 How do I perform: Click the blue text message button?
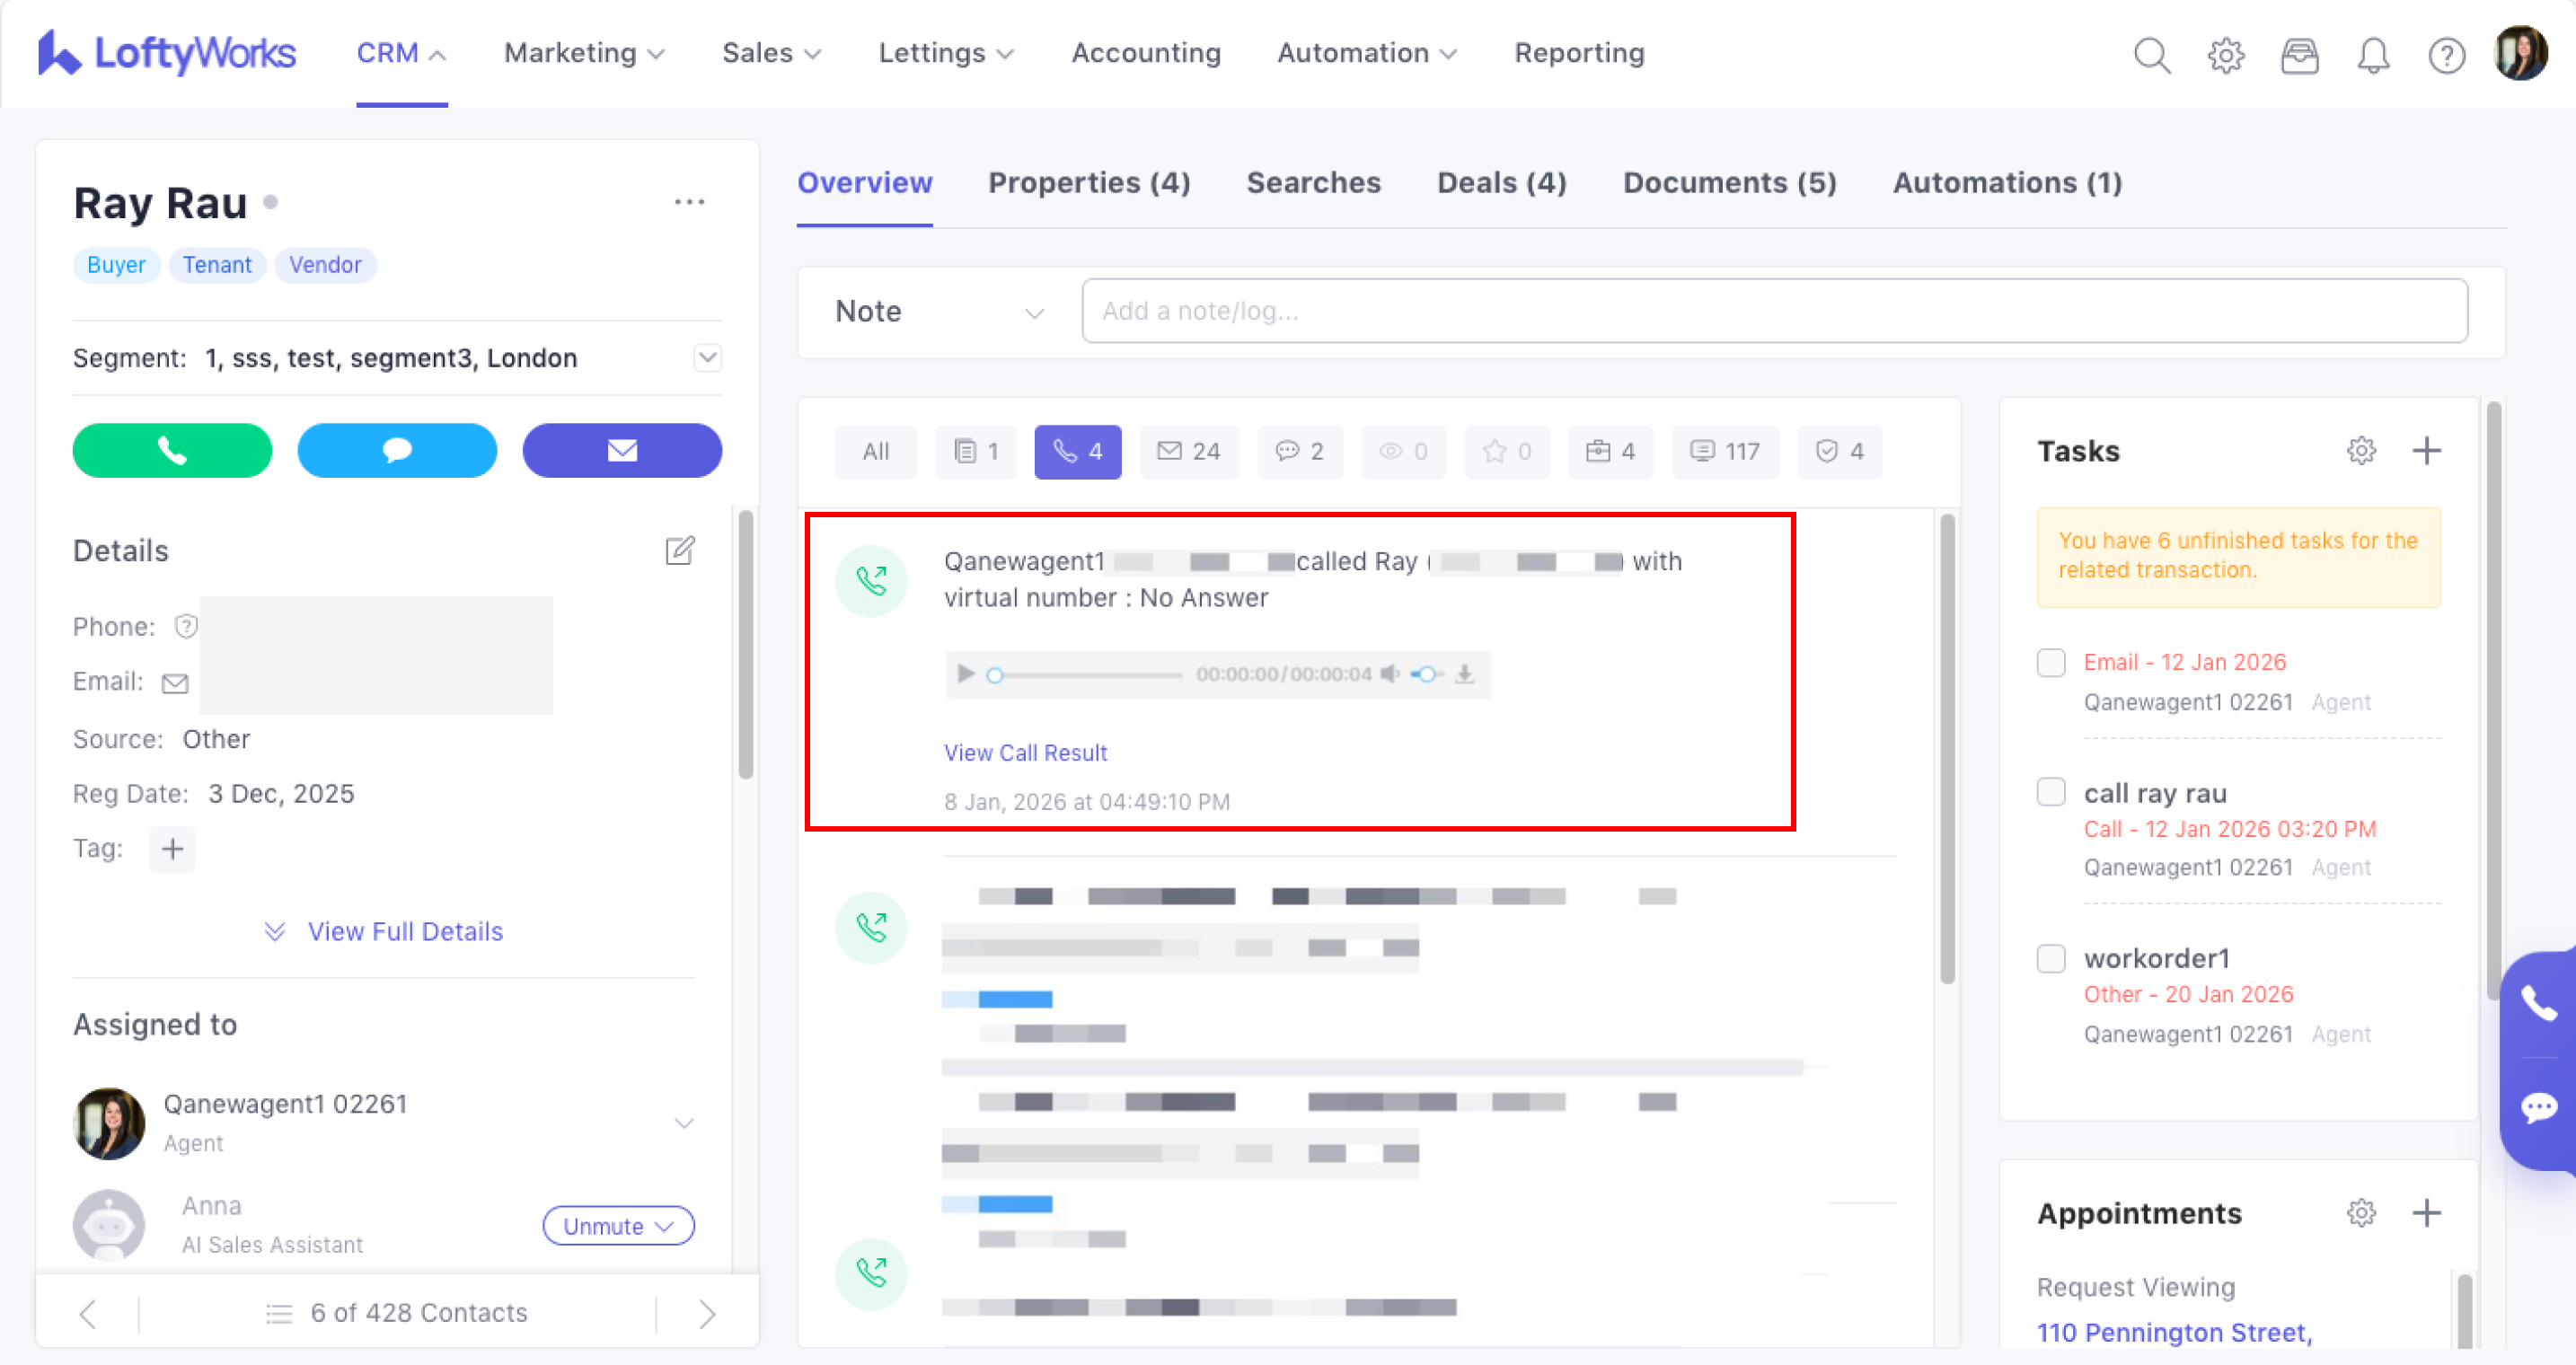click(x=397, y=450)
